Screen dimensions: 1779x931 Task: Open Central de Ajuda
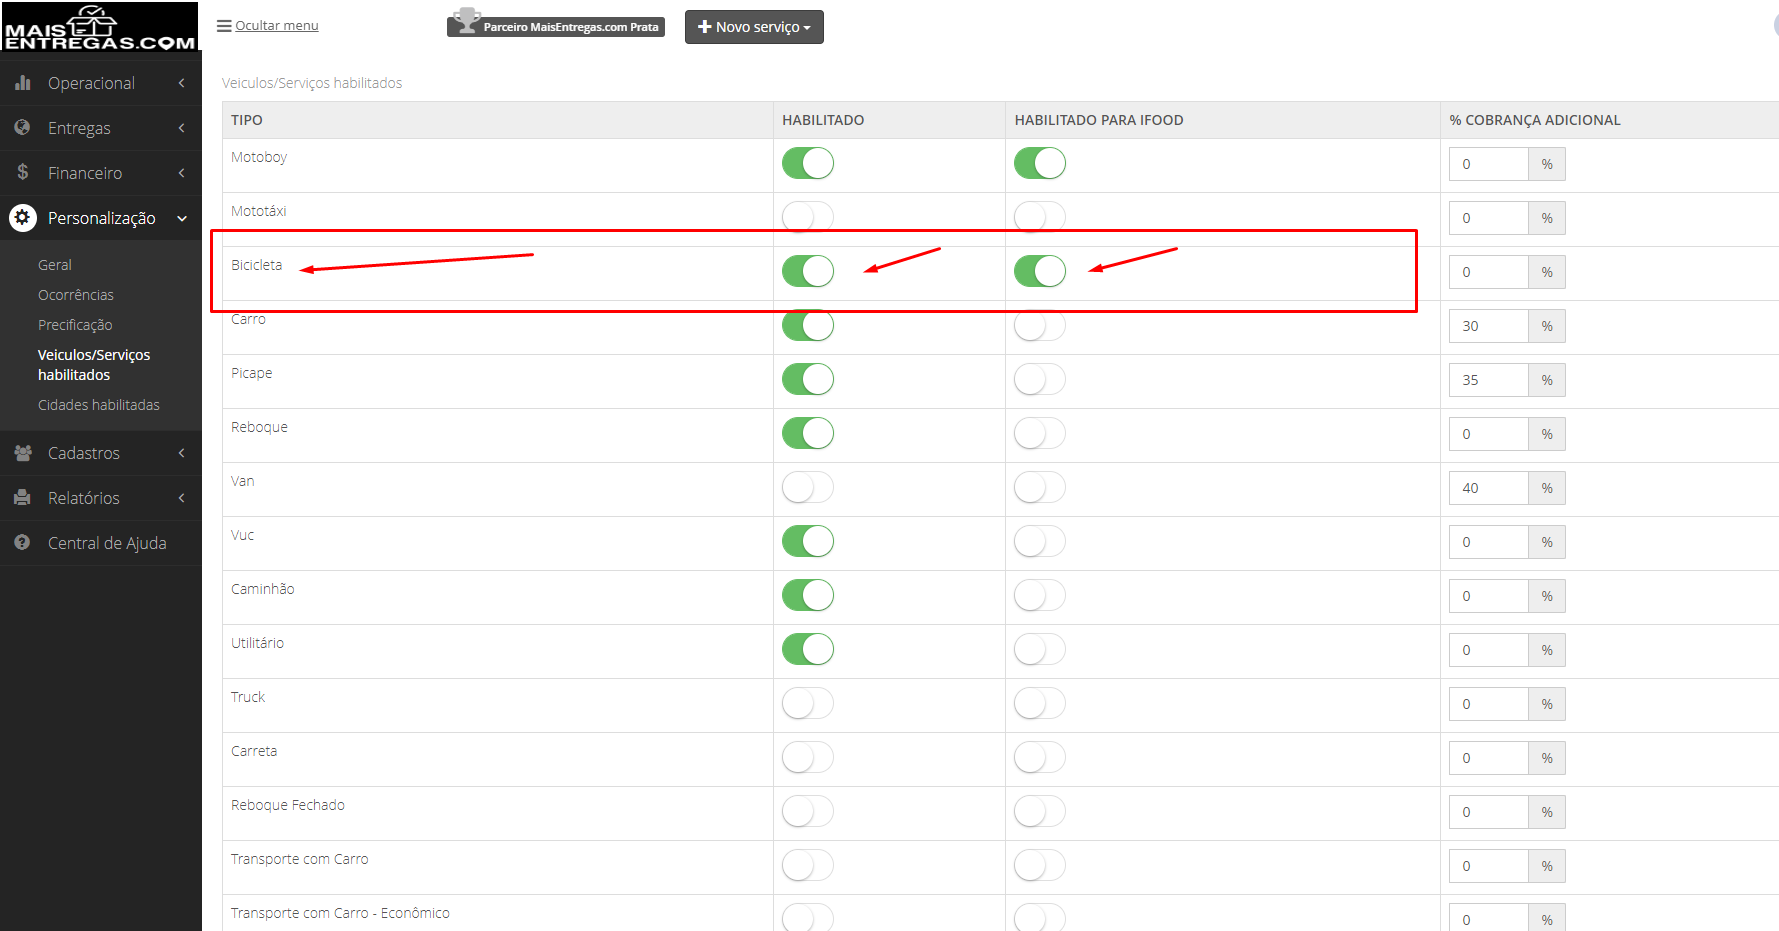(107, 543)
